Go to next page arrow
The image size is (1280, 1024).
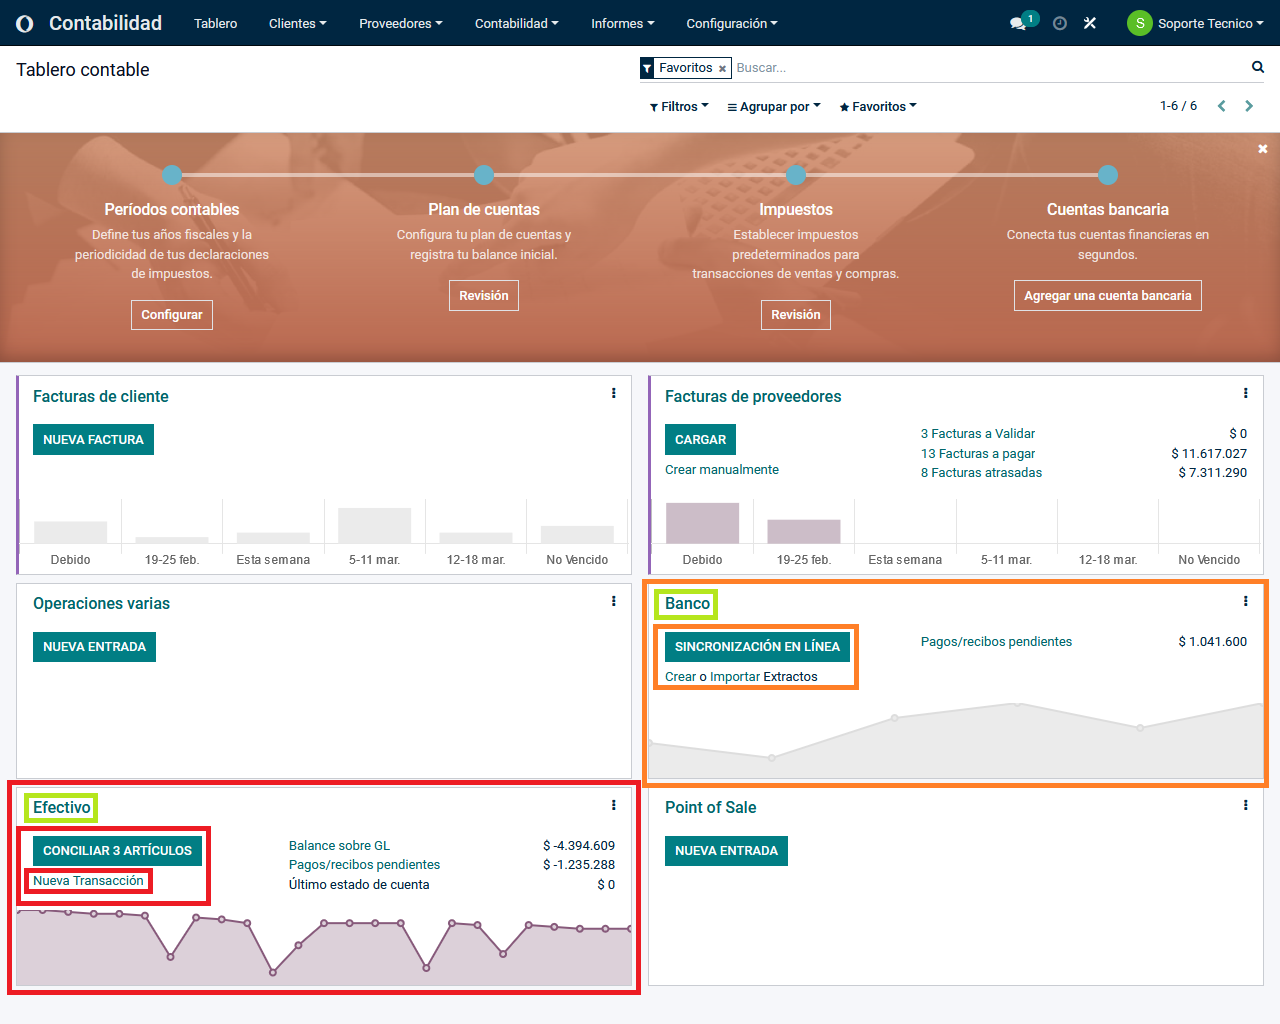(x=1249, y=106)
